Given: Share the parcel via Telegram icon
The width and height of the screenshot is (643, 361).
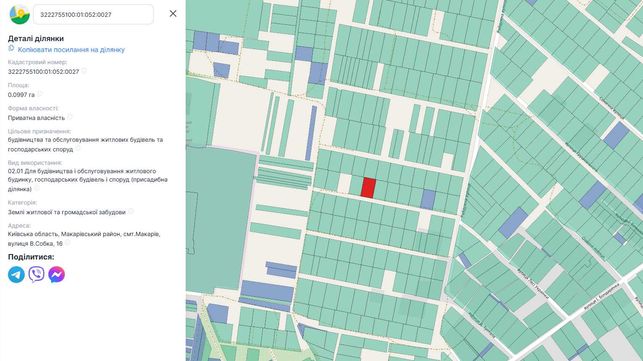Looking at the screenshot, I should (x=16, y=274).
